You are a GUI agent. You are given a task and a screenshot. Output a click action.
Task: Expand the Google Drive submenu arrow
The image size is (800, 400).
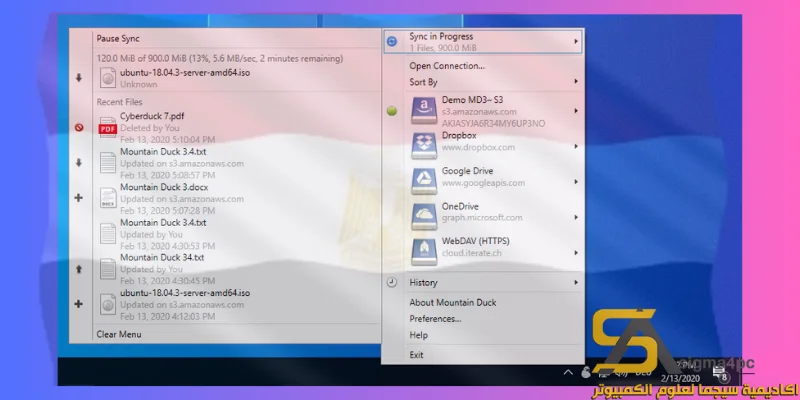(x=576, y=182)
